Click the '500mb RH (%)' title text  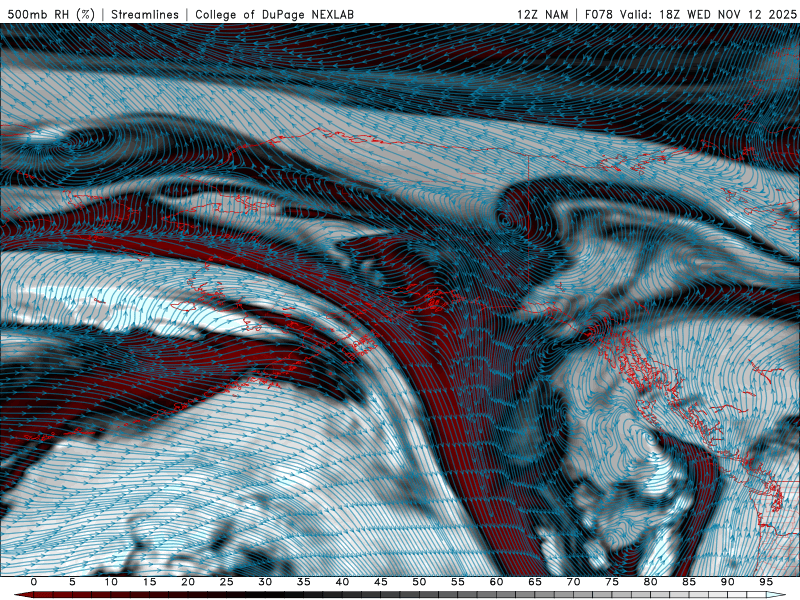point(52,14)
